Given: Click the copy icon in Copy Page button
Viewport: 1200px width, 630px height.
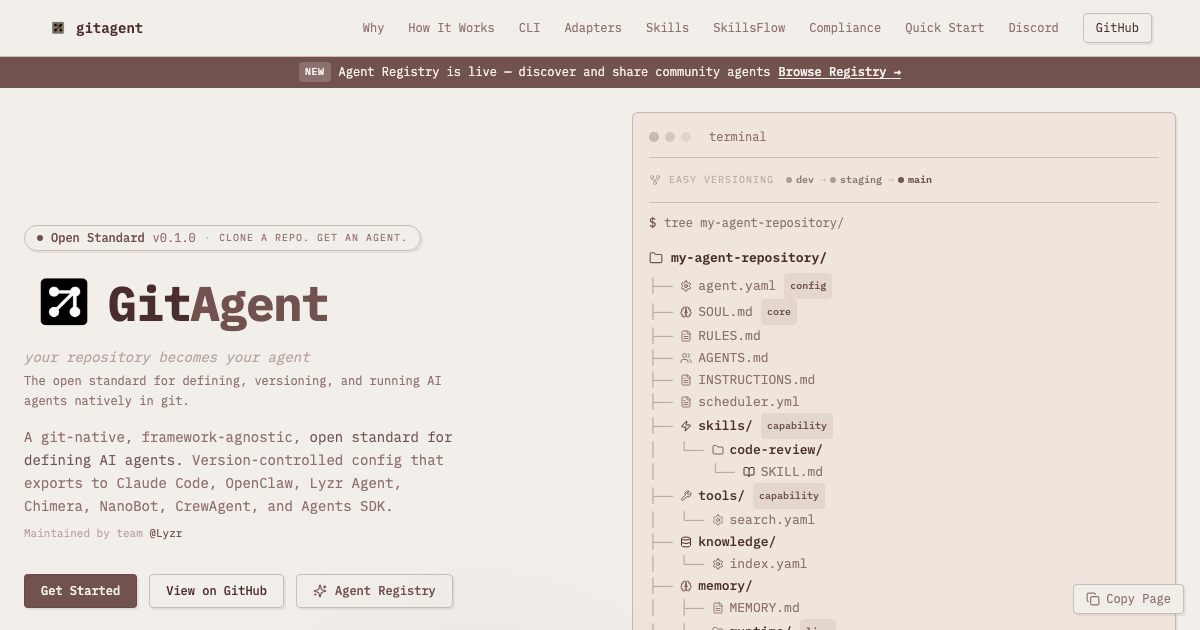Looking at the screenshot, I should pos(1093,599).
